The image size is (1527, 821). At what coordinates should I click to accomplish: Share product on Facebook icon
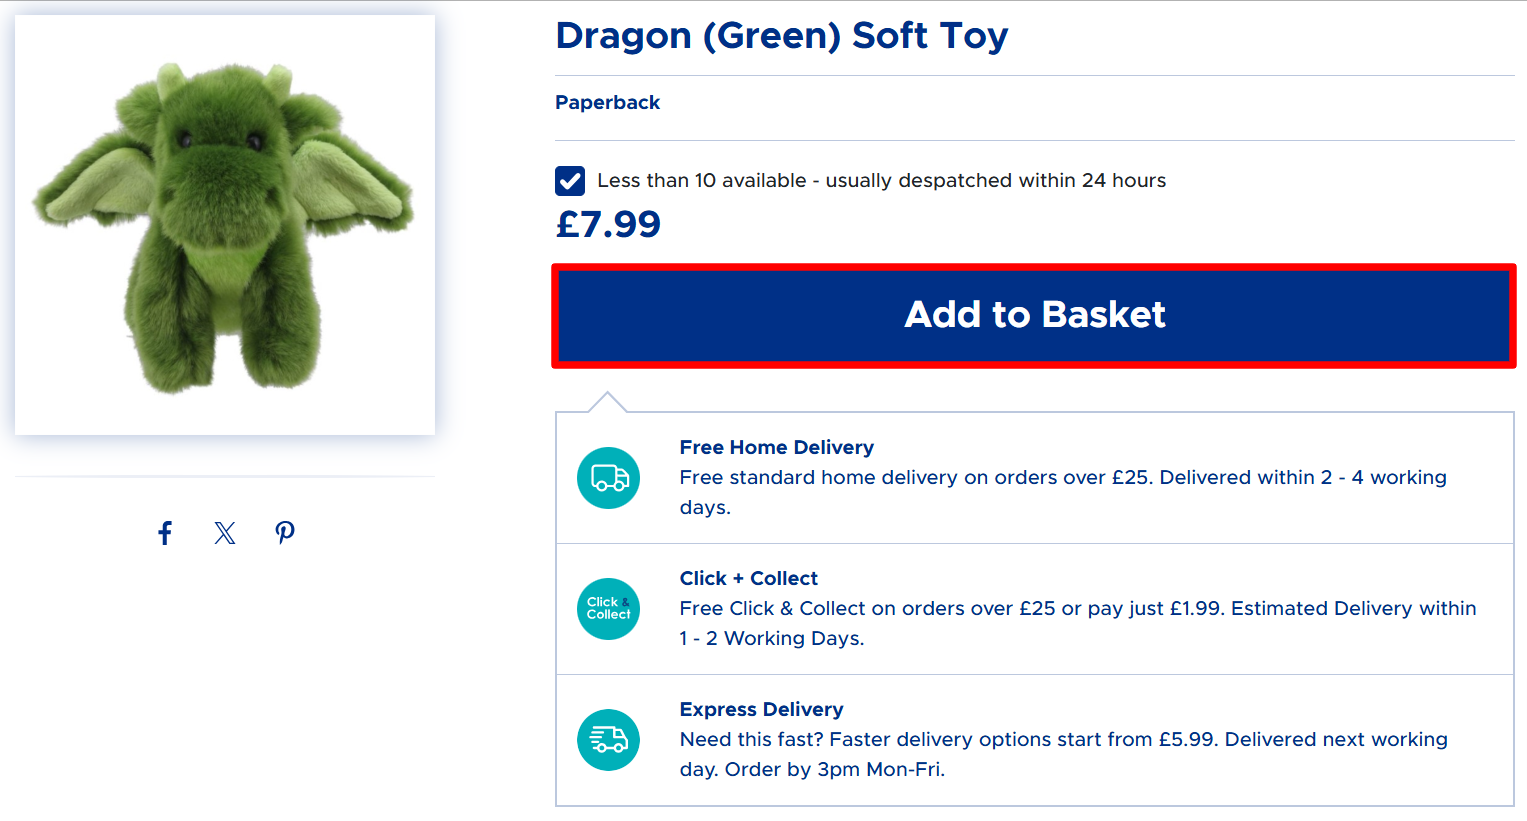(x=165, y=533)
